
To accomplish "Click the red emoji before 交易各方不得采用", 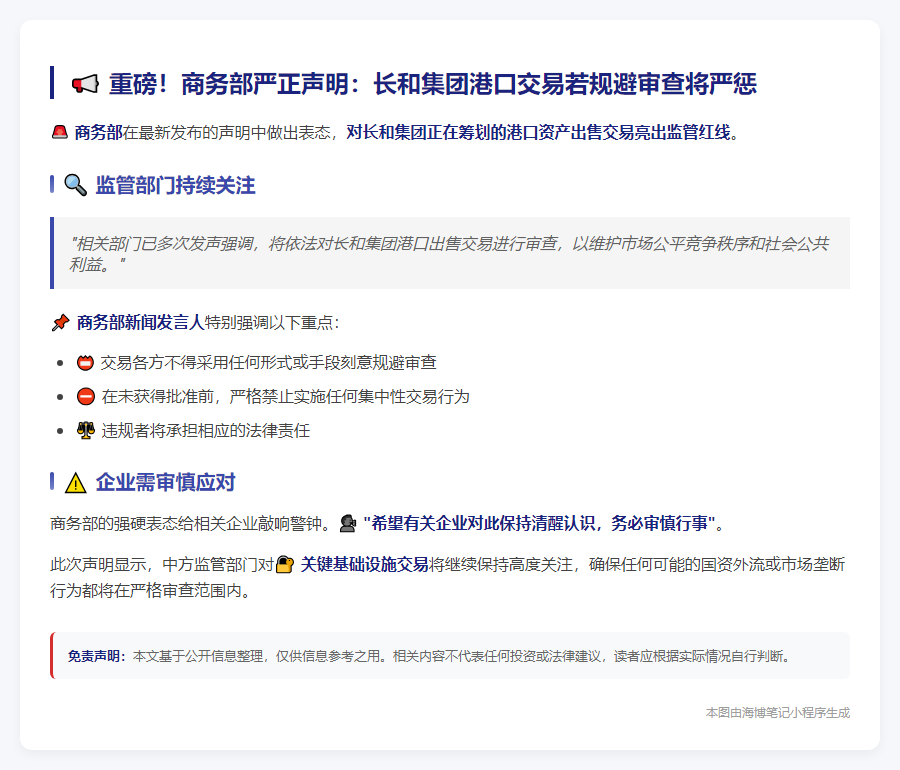I will 85,363.
